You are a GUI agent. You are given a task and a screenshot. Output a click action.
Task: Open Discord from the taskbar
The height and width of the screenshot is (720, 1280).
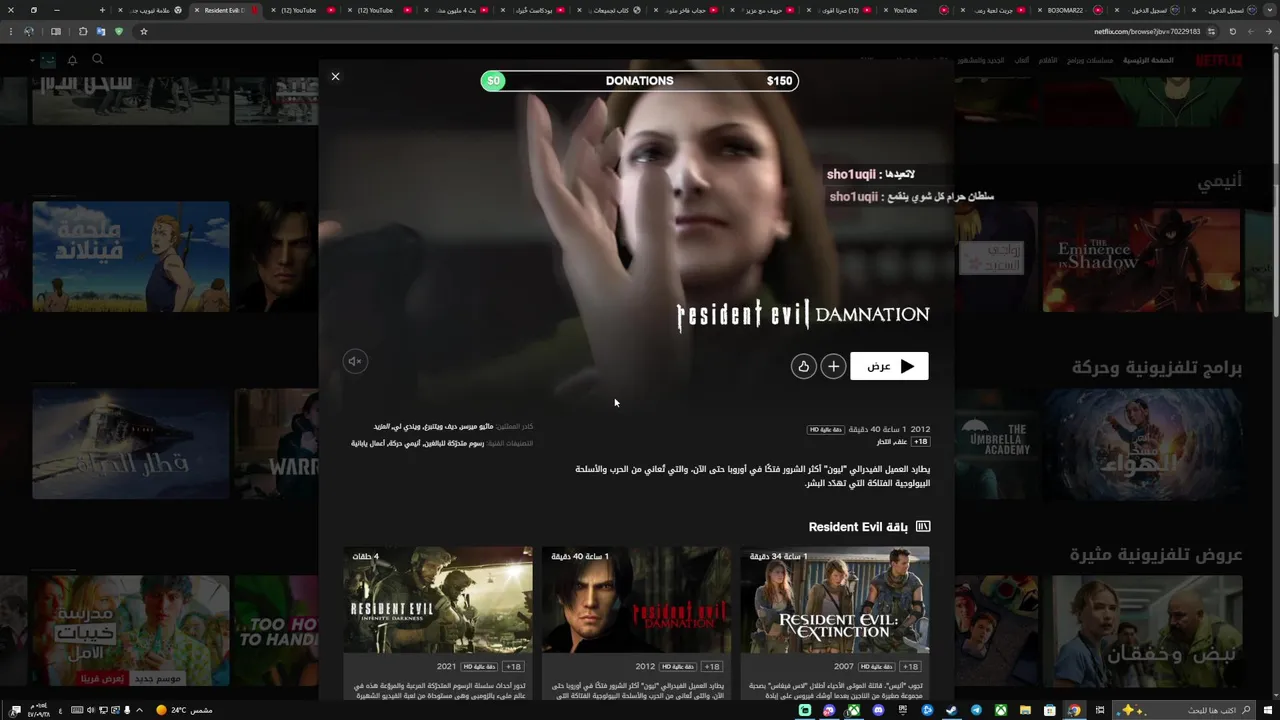878,710
